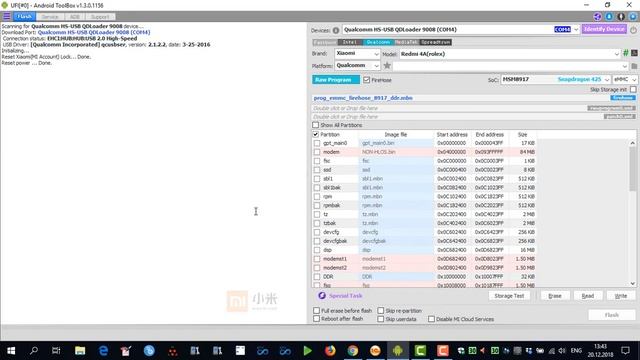The width and height of the screenshot is (640, 360).
Task: Click the black-and-white circular icon in header
Action: pyautogui.click(x=621, y=16)
